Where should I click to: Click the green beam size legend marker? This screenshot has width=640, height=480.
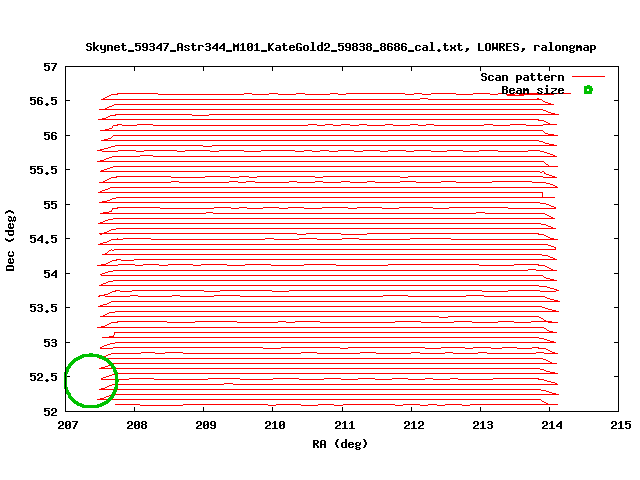[588, 90]
